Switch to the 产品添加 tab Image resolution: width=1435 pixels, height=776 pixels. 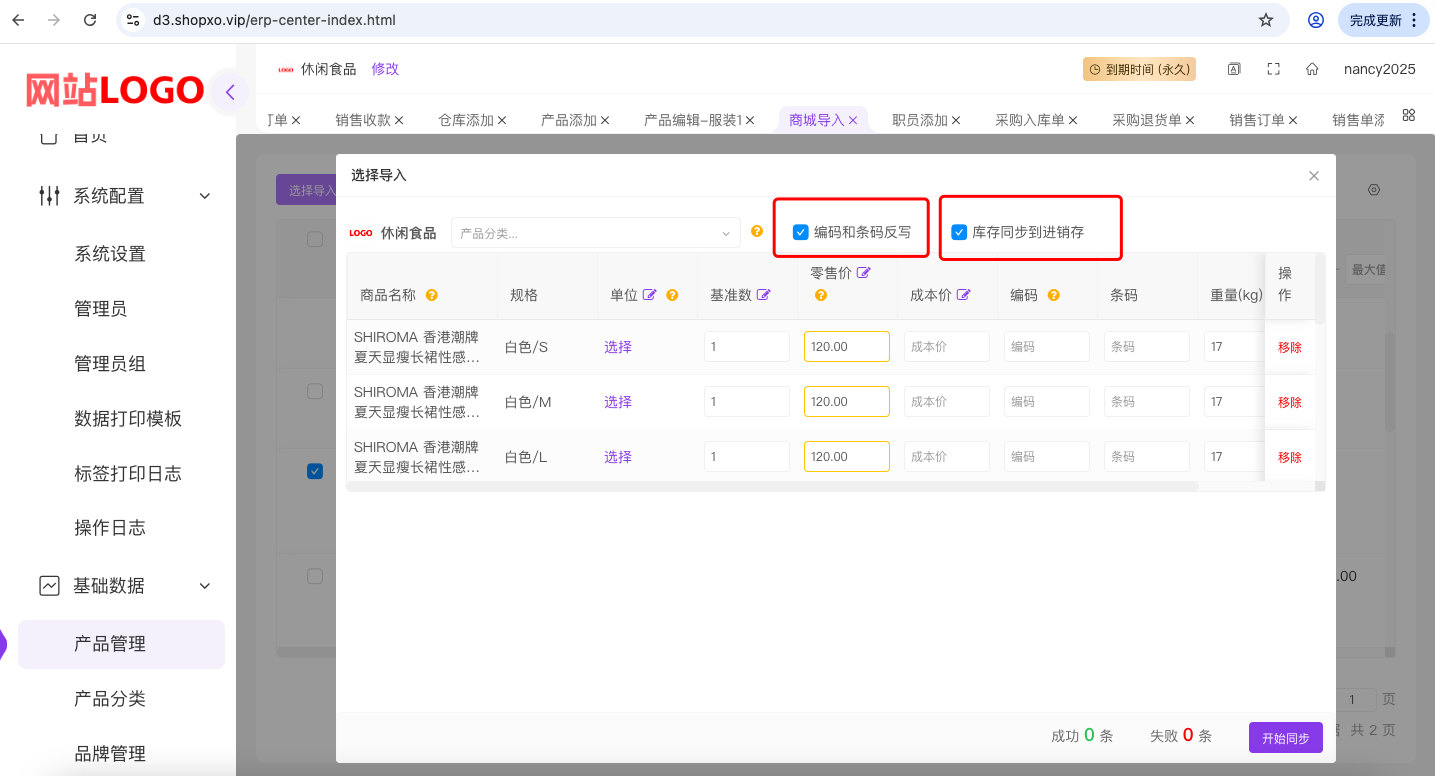[569, 120]
